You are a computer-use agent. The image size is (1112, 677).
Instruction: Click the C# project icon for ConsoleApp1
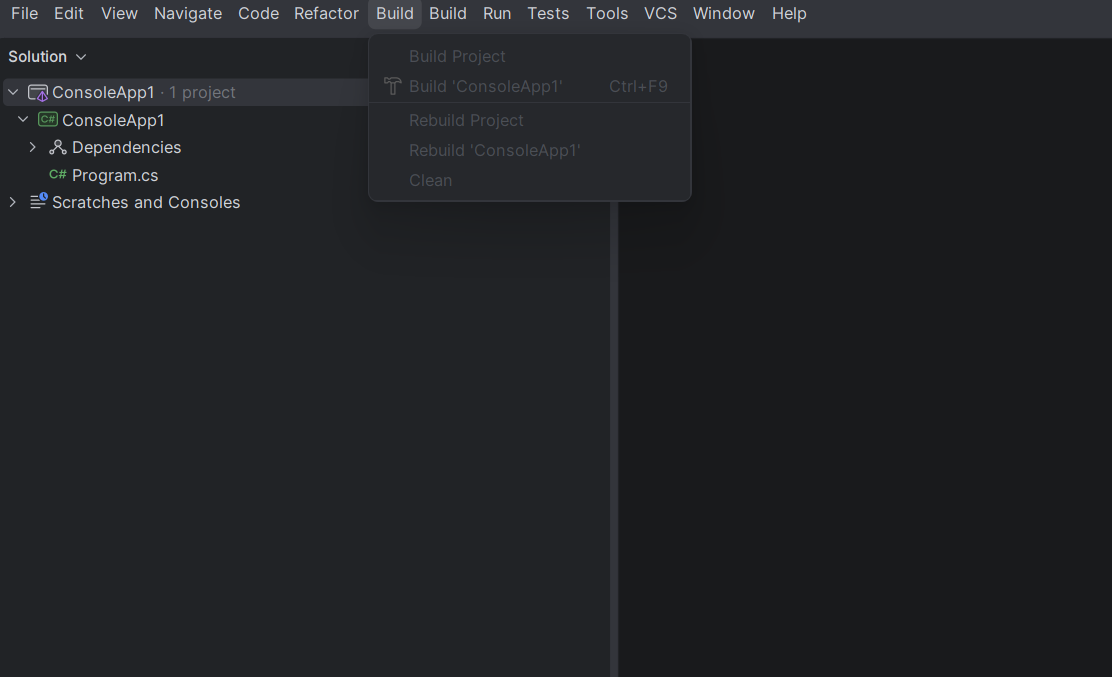pos(48,119)
